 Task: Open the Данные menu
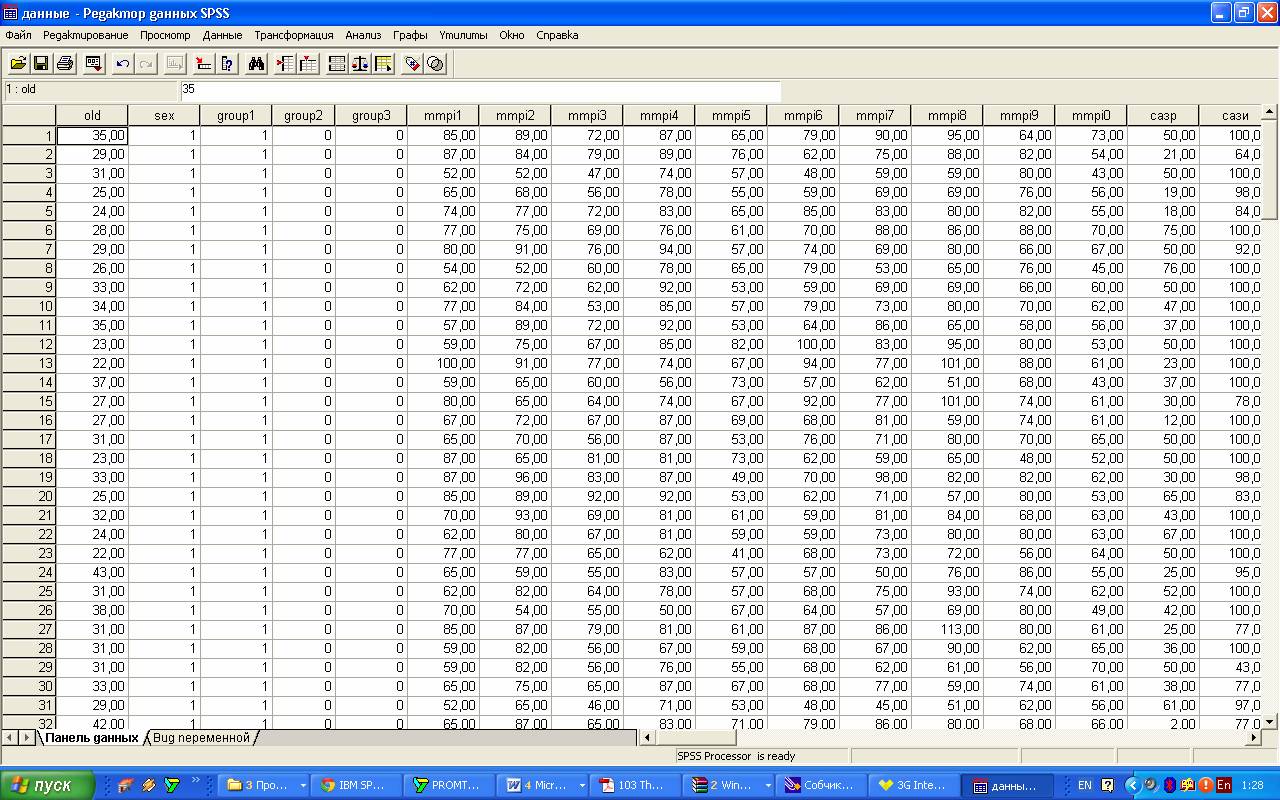tap(222, 35)
